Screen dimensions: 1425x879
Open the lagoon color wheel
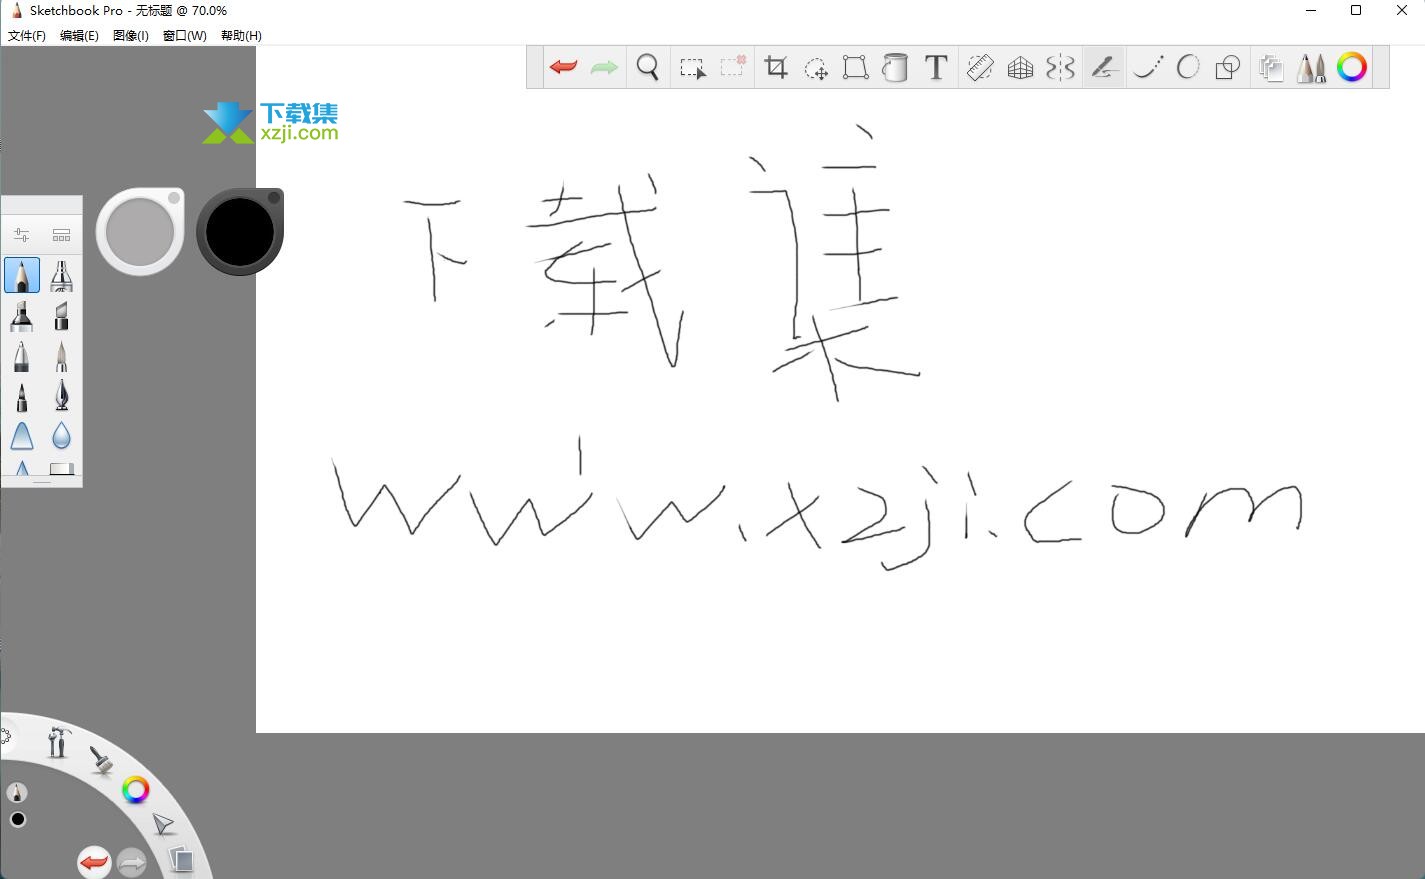136,790
